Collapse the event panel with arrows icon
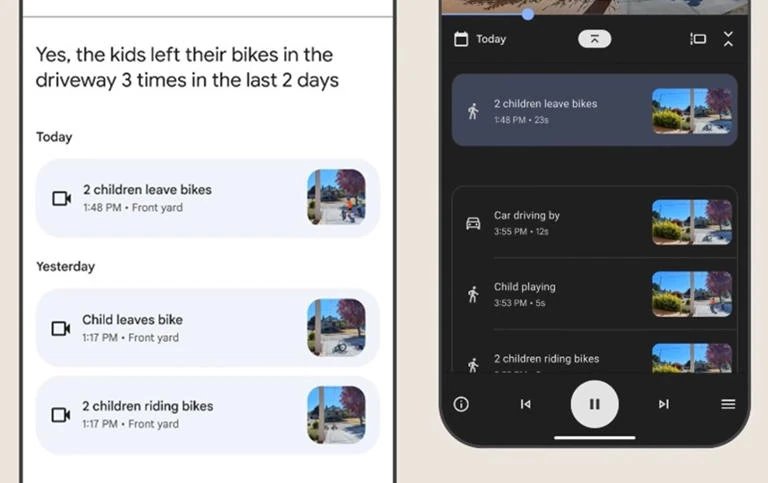 (x=728, y=39)
